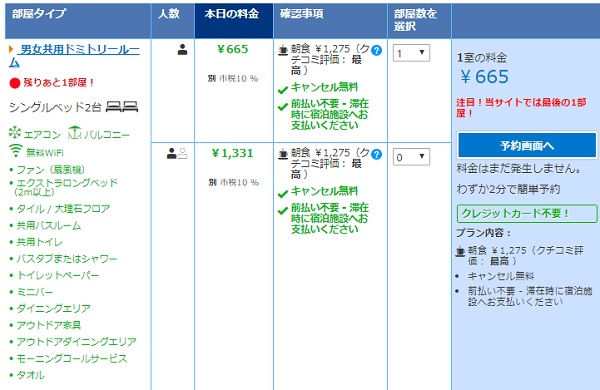Click the ¥665 price in rate column

click(233, 49)
